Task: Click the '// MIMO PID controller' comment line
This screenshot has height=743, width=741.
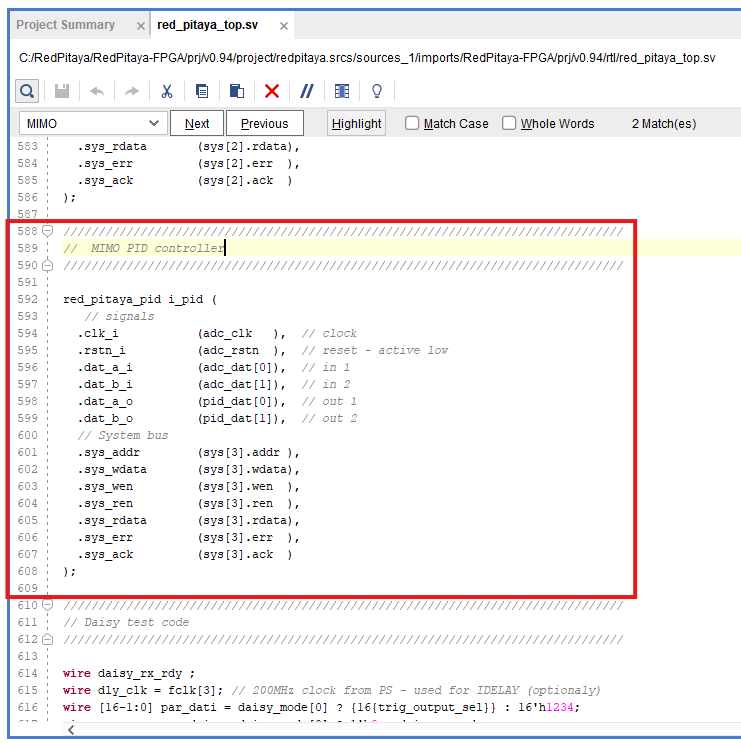Action: (x=144, y=248)
